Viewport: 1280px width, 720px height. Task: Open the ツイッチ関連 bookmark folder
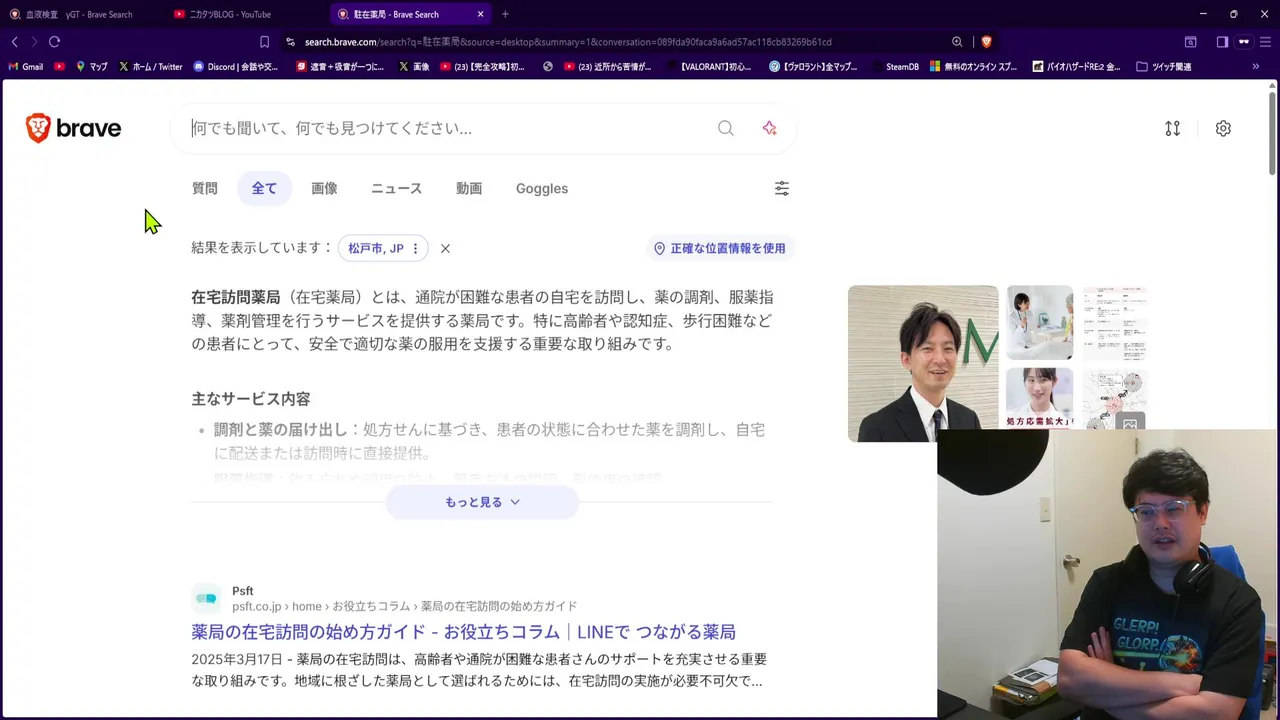coord(1164,67)
